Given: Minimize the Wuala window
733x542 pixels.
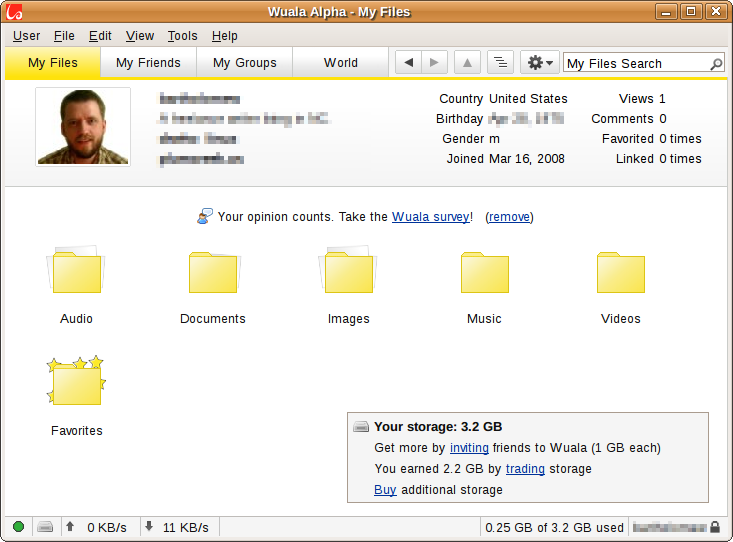Looking at the screenshot, I should [666, 11].
